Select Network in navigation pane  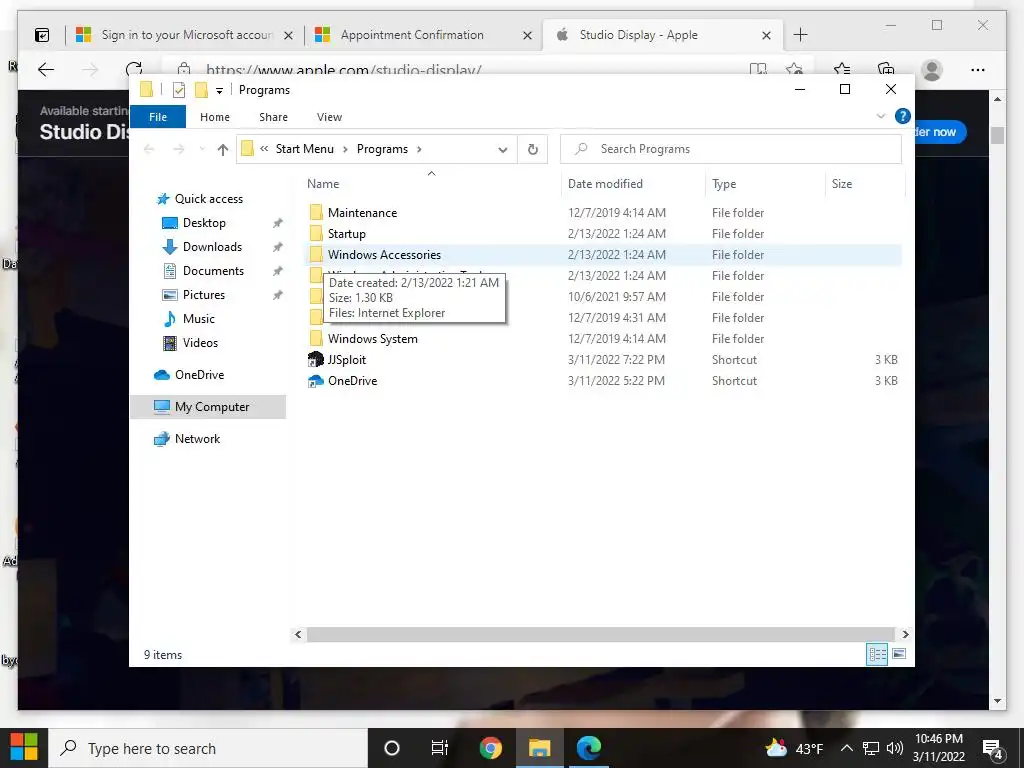(197, 439)
